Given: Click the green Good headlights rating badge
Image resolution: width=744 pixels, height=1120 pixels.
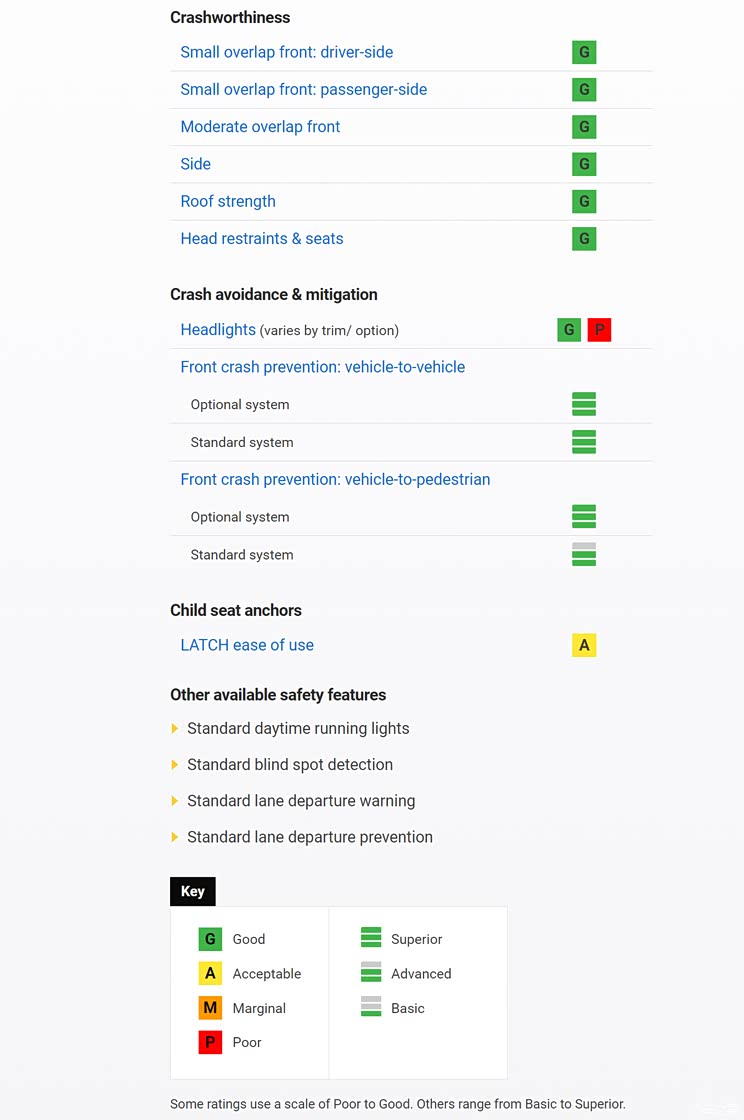Looking at the screenshot, I should (569, 330).
